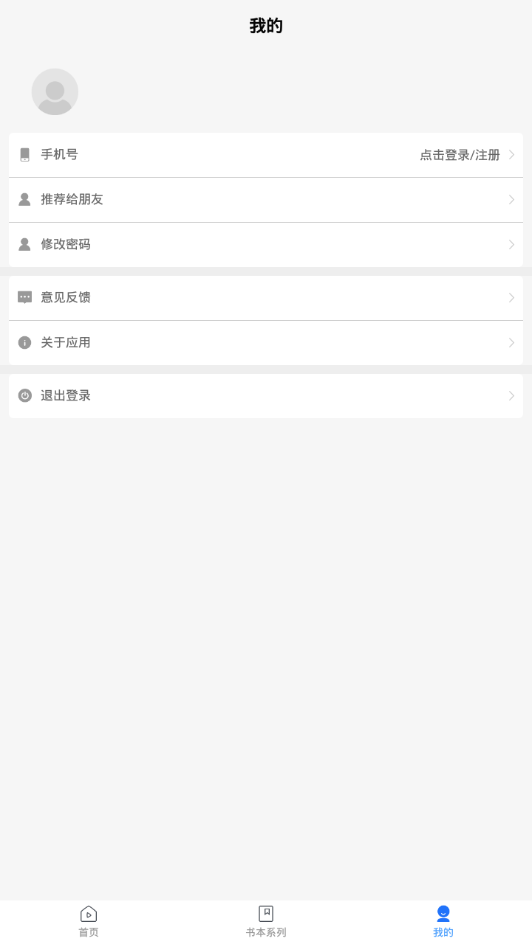Viewport: 532px width, 944px height.
Task: Click the power icon beside 退出登录
Action: (x=25, y=396)
